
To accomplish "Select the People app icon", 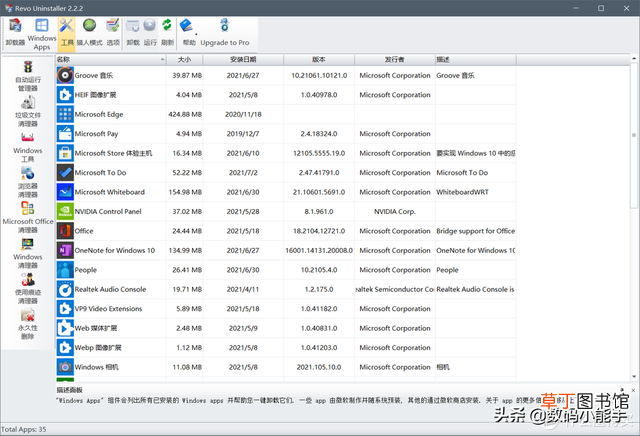I will [65, 270].
